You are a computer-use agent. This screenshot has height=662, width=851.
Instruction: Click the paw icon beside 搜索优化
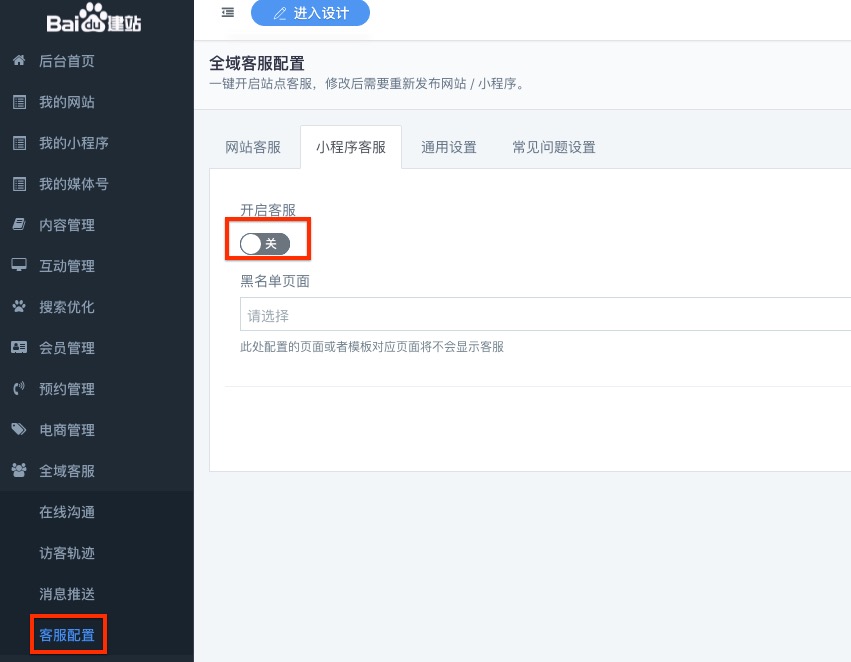click(18, 307)
